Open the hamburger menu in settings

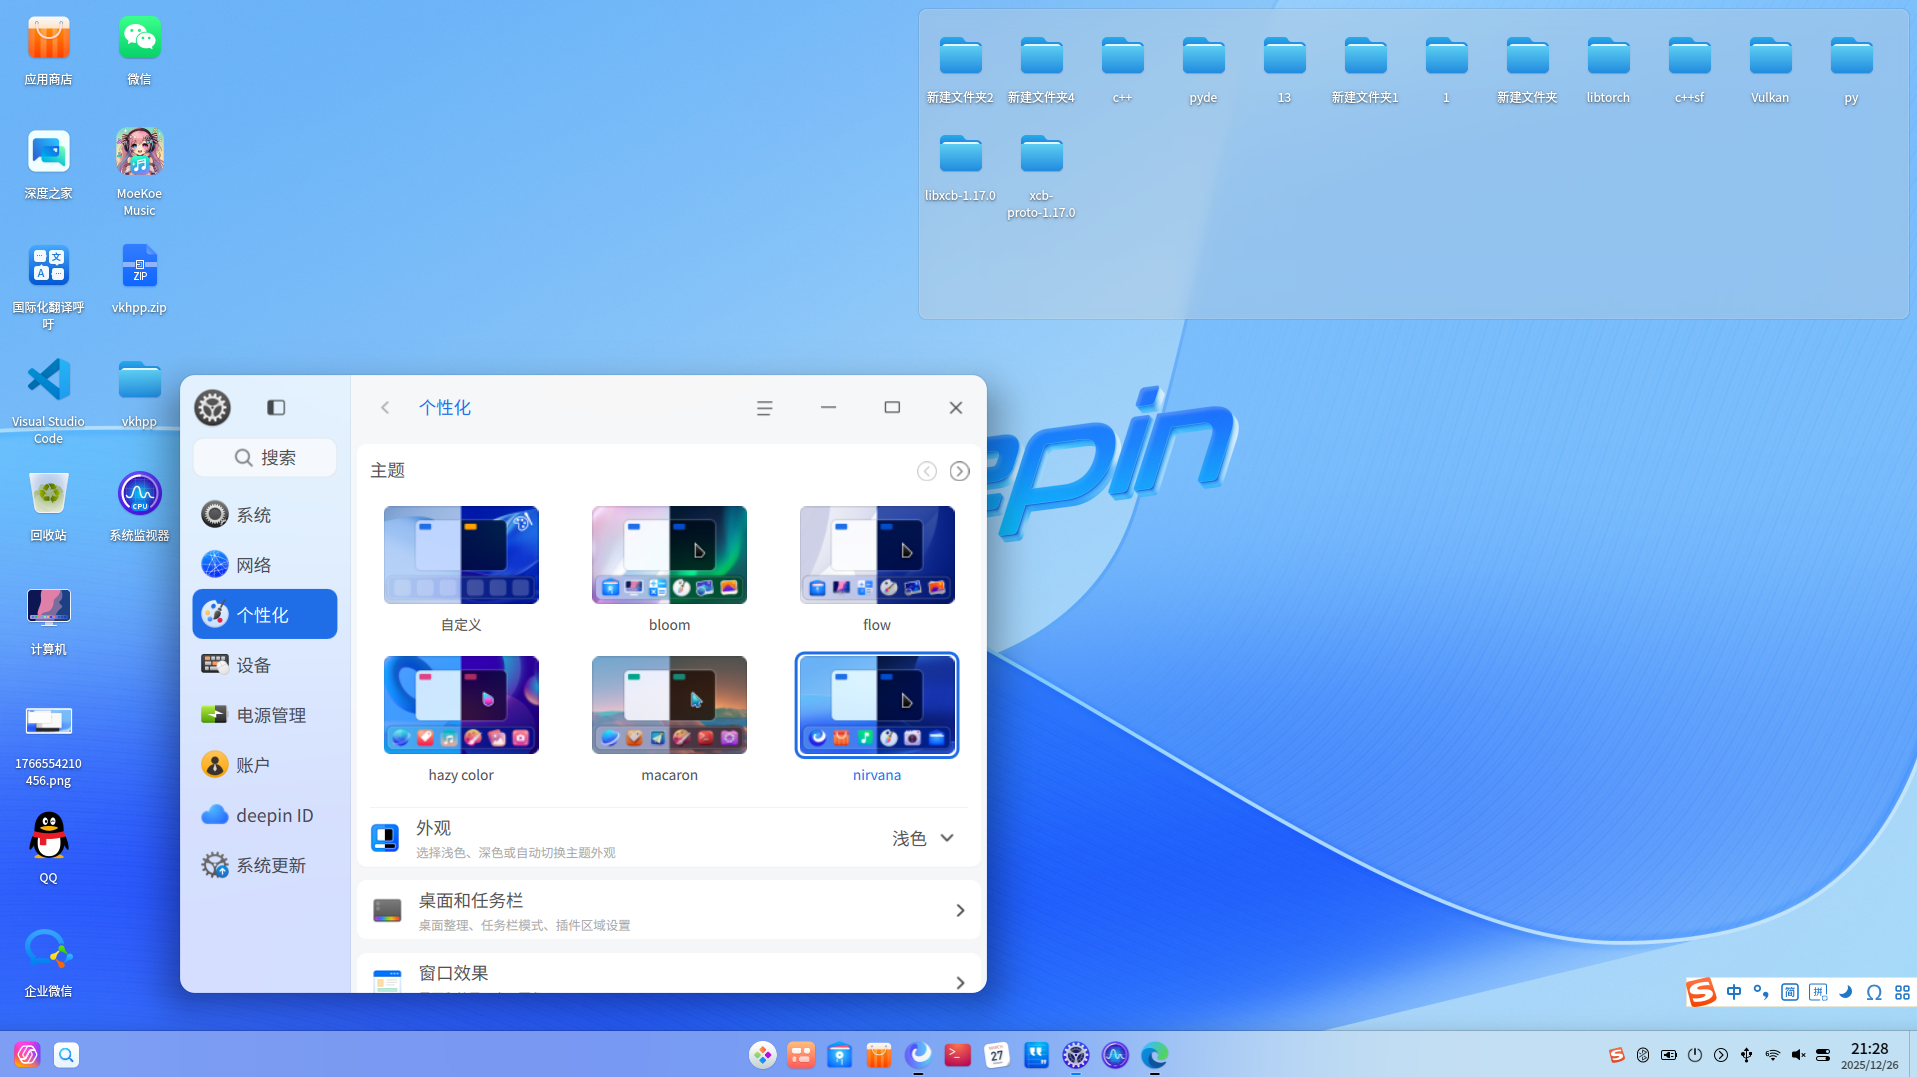coord(764,408)
